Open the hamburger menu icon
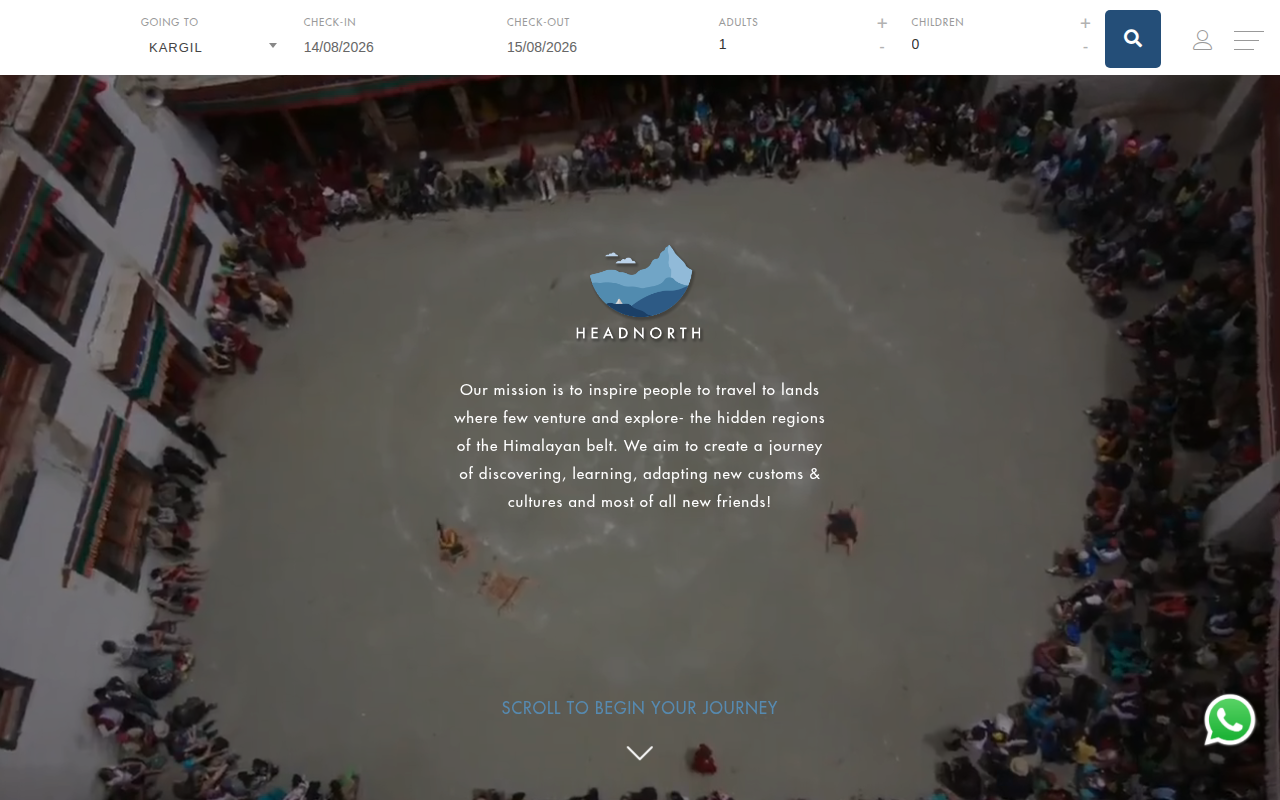Screen dimensions: 1280x800 click(1248, 41)
